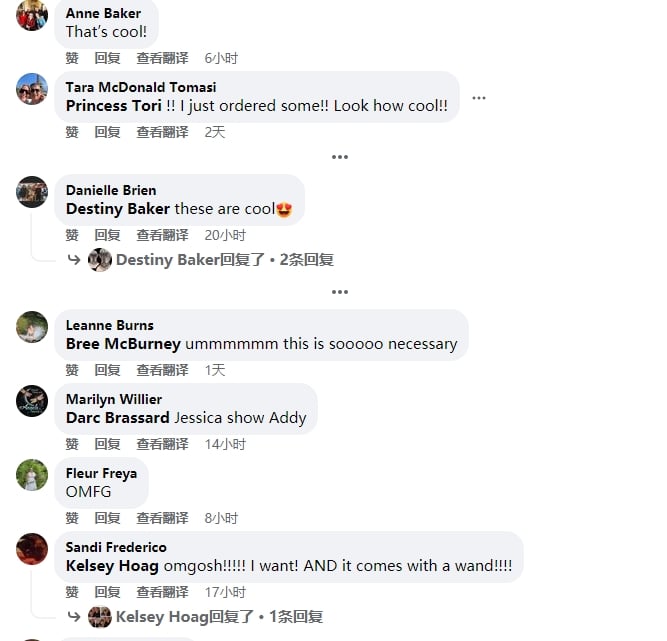Open Fleur Freya's avatar
Viewport: 667px width, 641px height.
click(x=32, y=475)
